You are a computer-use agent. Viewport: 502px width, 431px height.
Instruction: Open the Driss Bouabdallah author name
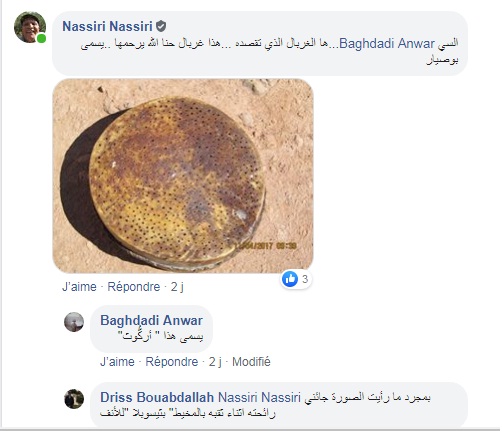[157, 397]
